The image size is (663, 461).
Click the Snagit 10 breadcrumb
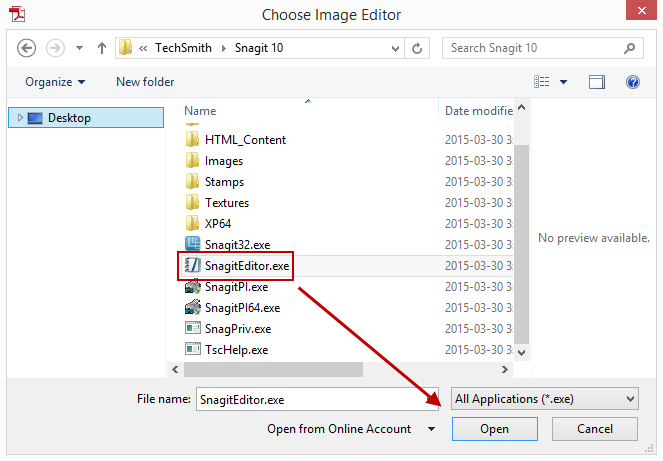tap(259, 48)
